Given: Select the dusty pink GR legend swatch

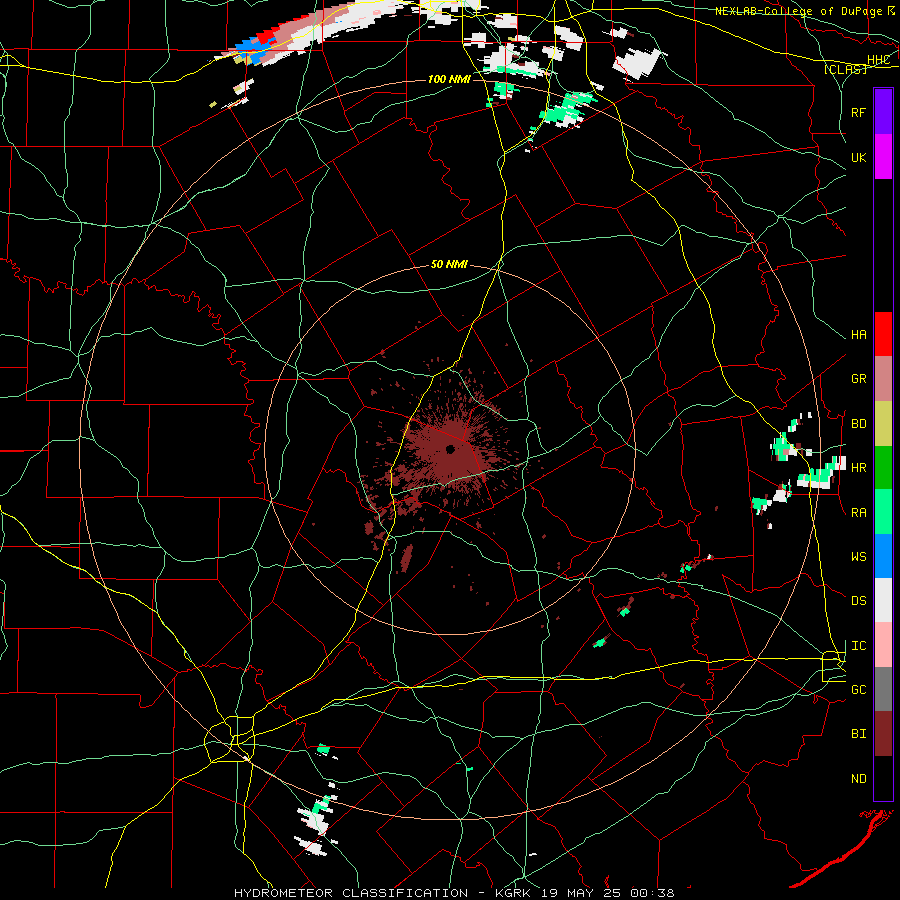Looking at the screenshot, I should click(883, 379).
